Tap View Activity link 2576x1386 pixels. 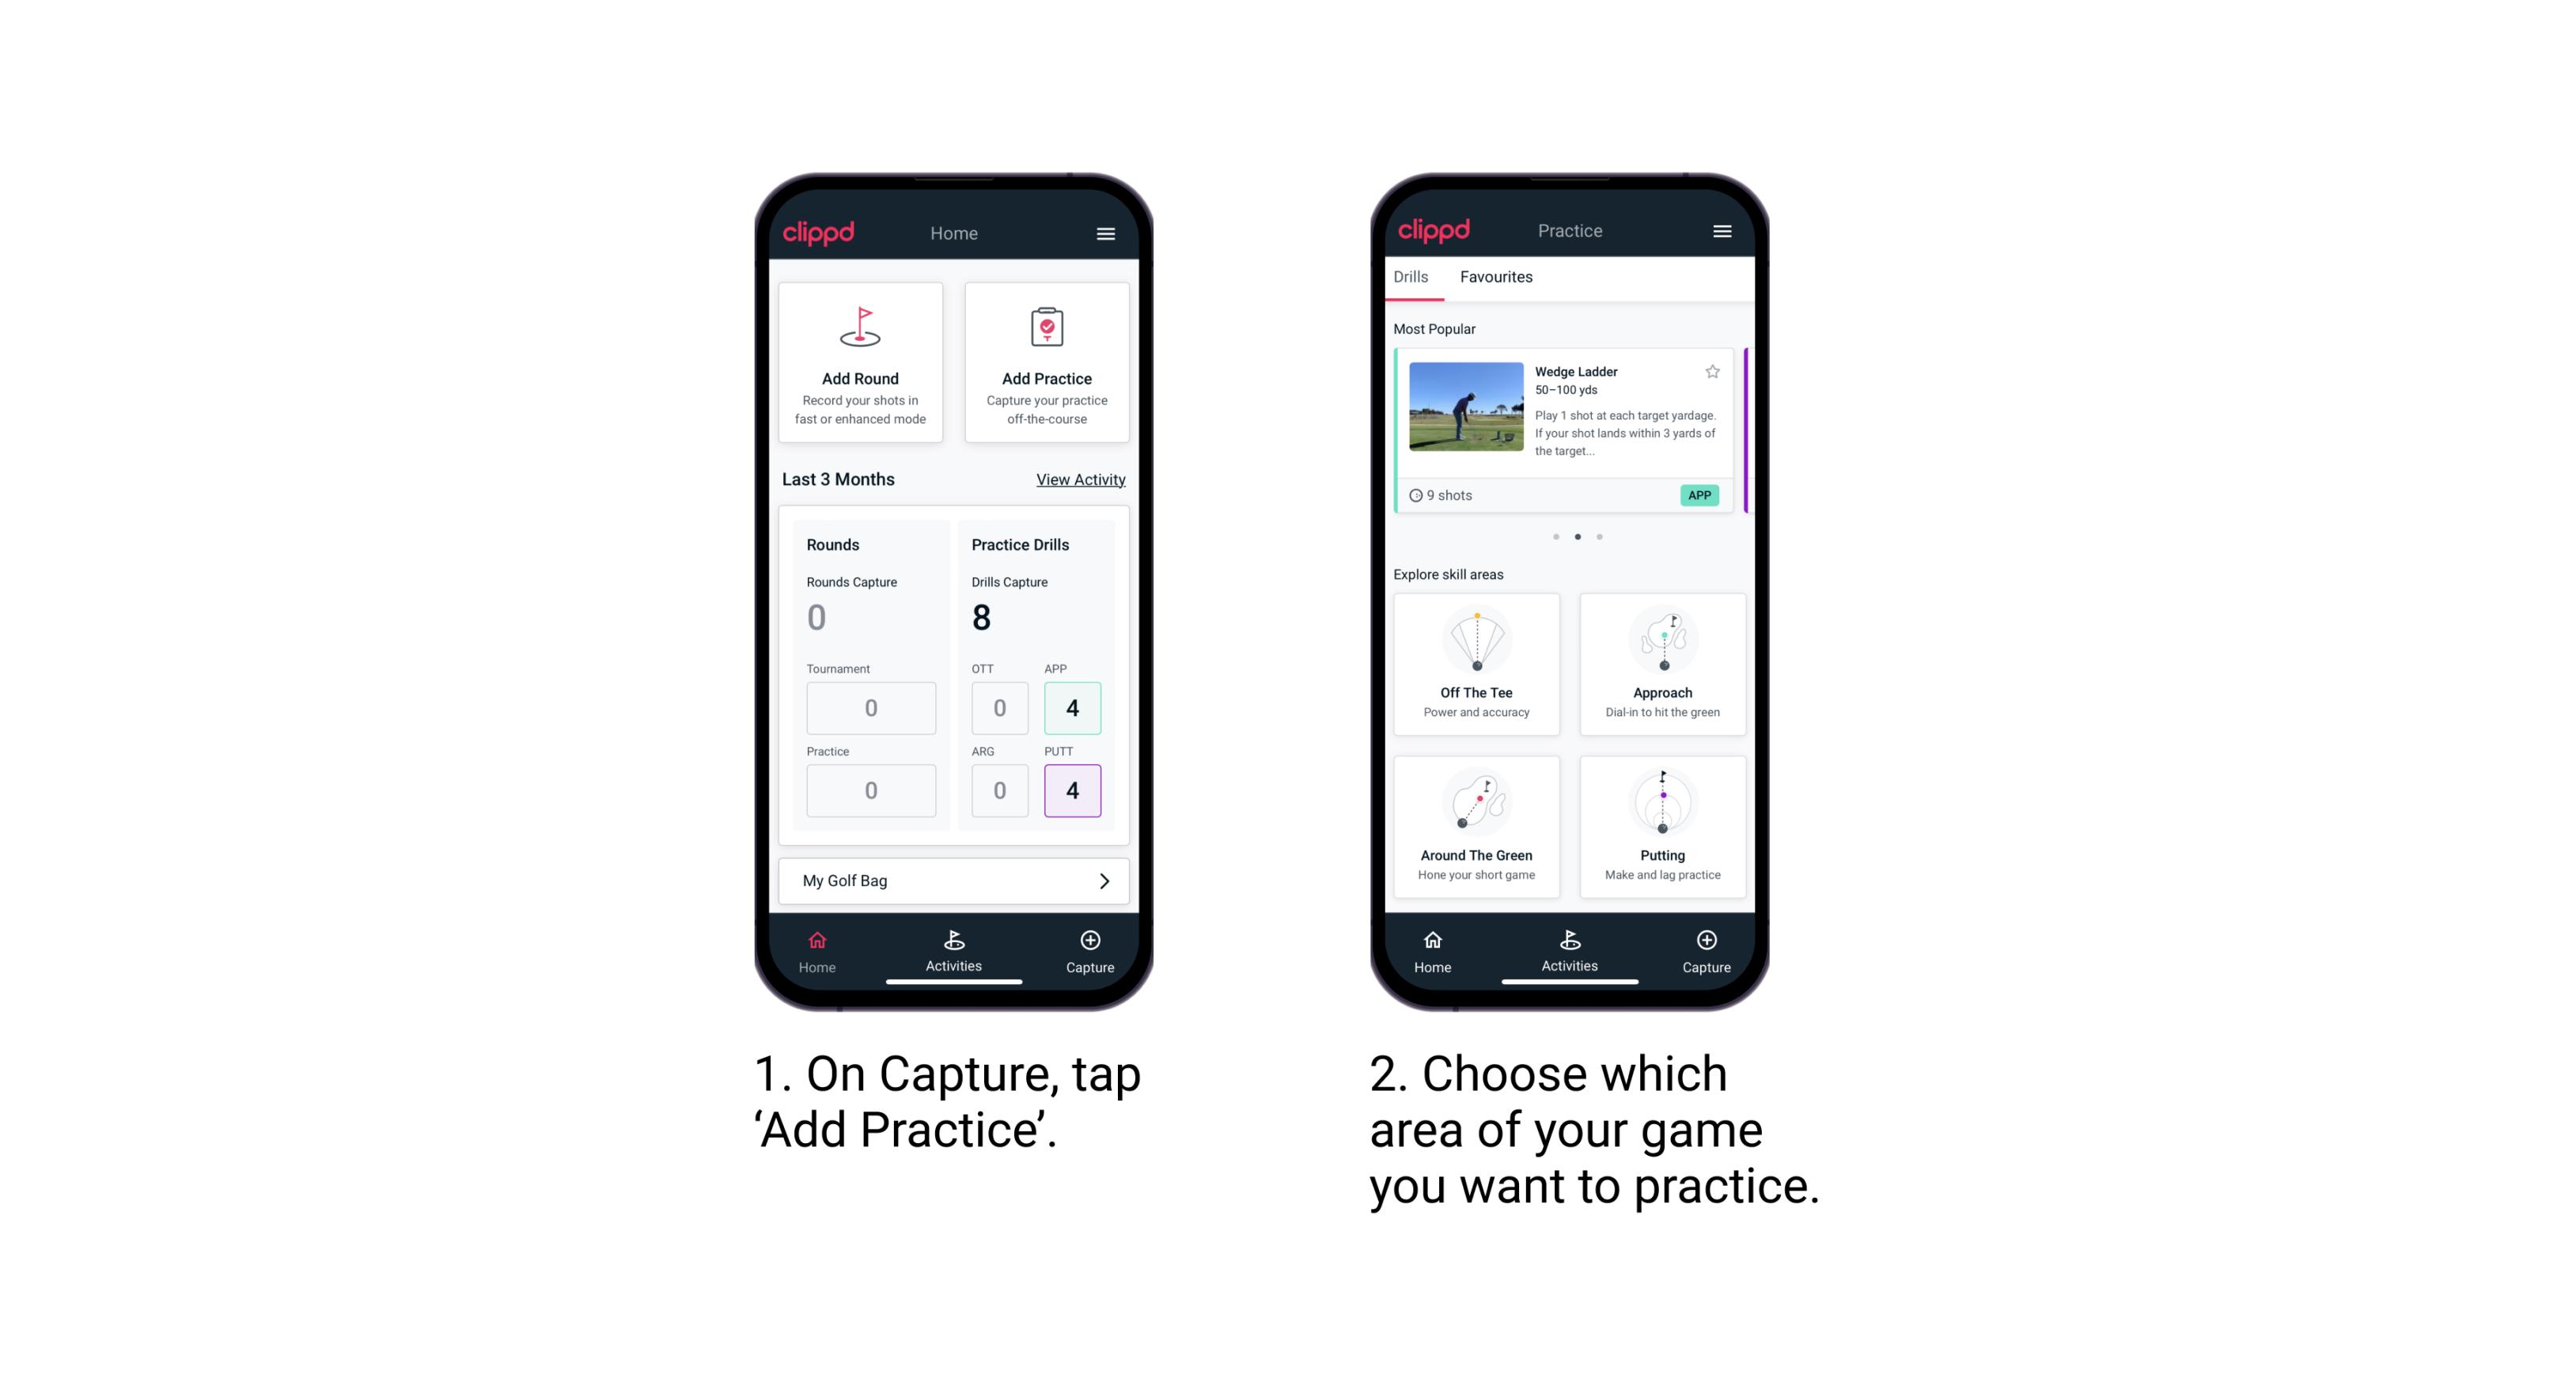pos(1079,478)
